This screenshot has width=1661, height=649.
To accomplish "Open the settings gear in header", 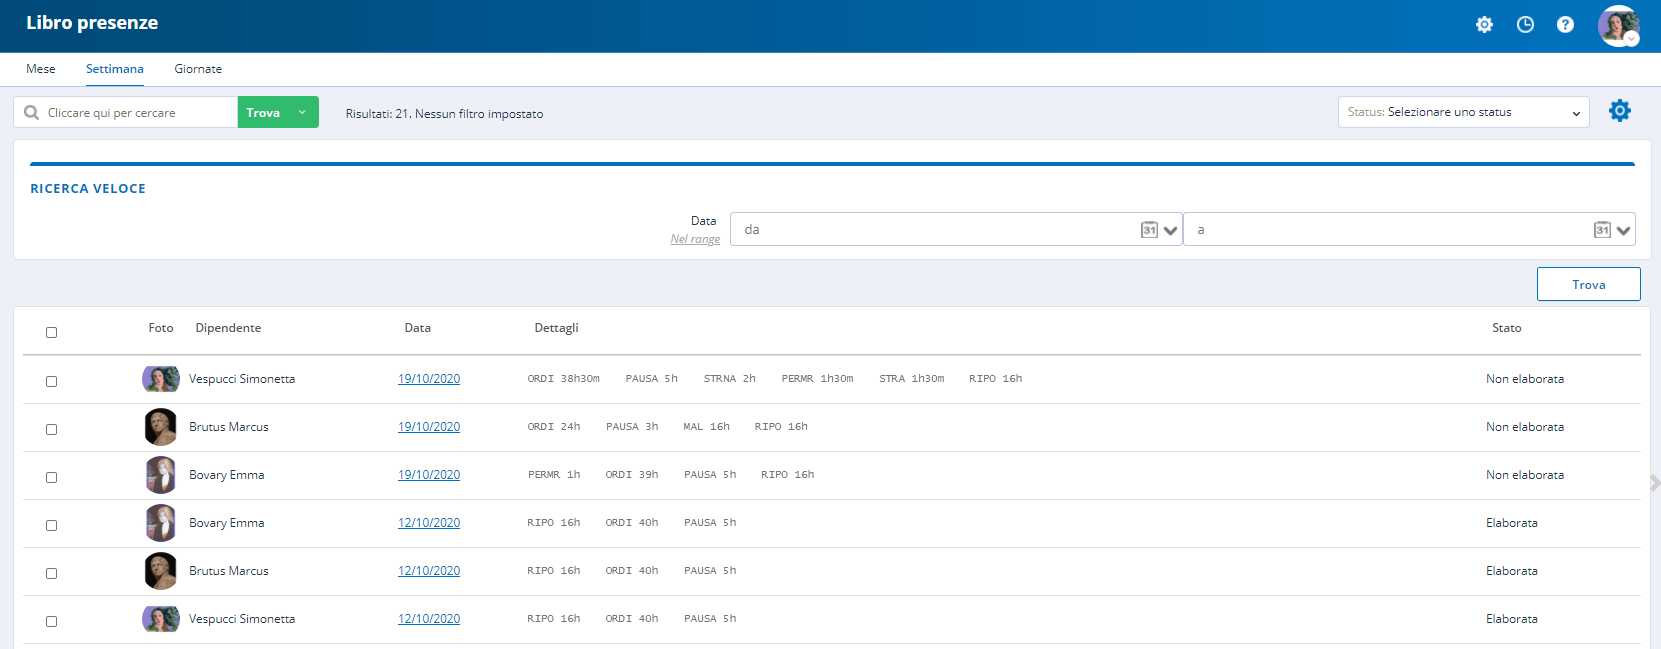I will (1484, 25).
